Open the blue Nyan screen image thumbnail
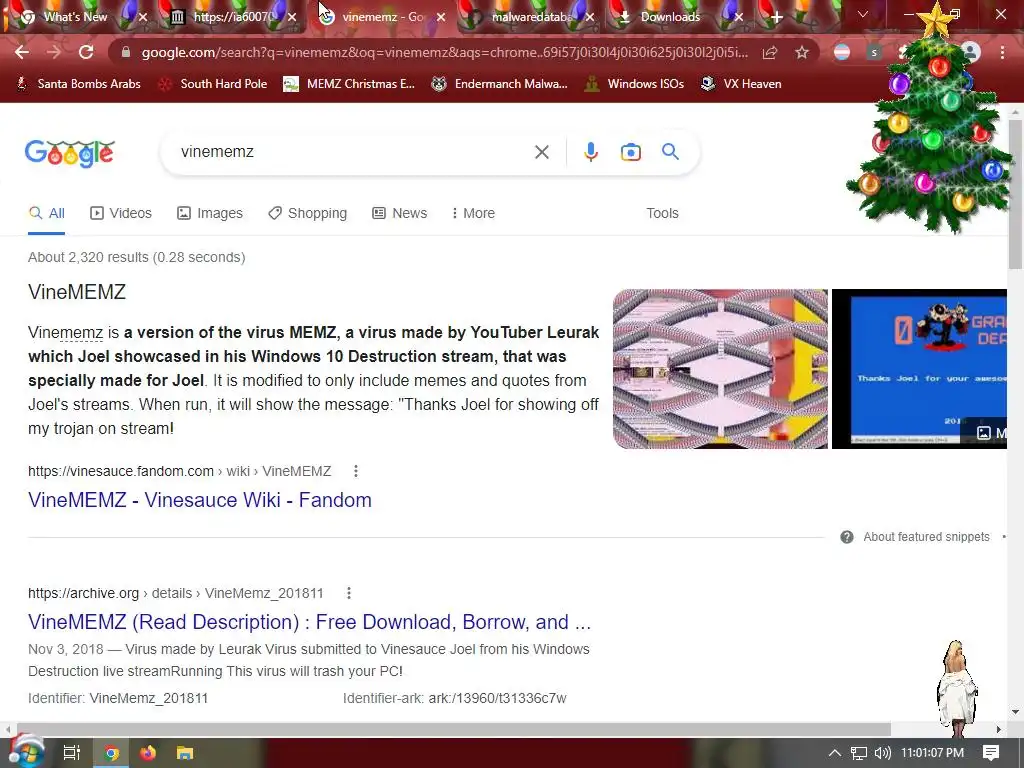This screenshot has height=768, width=1024. pyautogui.click(x=919, y=369)
